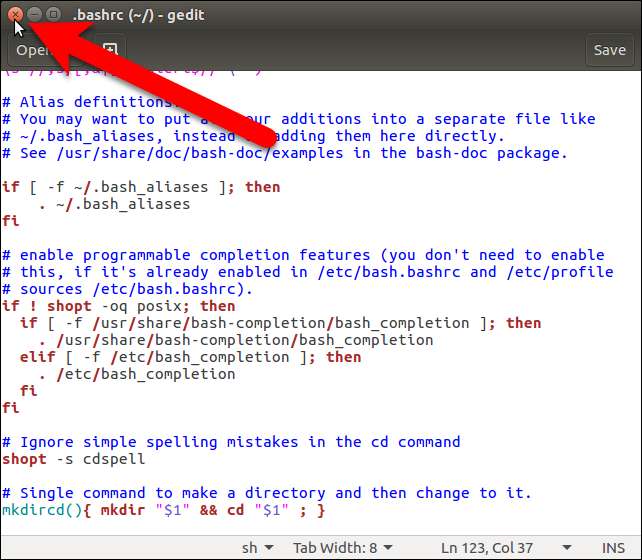Create a new document with the toolbar icon
Screen dimensions: 642x560
click(110, 50)
